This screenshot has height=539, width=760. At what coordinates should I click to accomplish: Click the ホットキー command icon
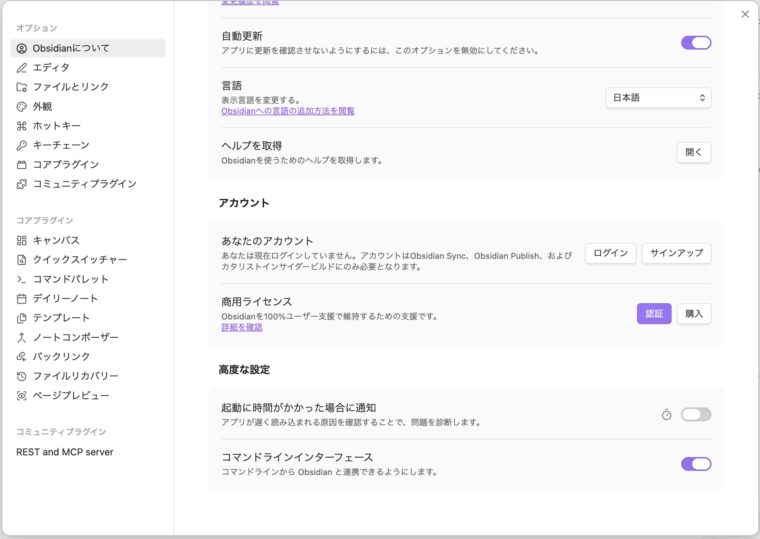(22, 126)
